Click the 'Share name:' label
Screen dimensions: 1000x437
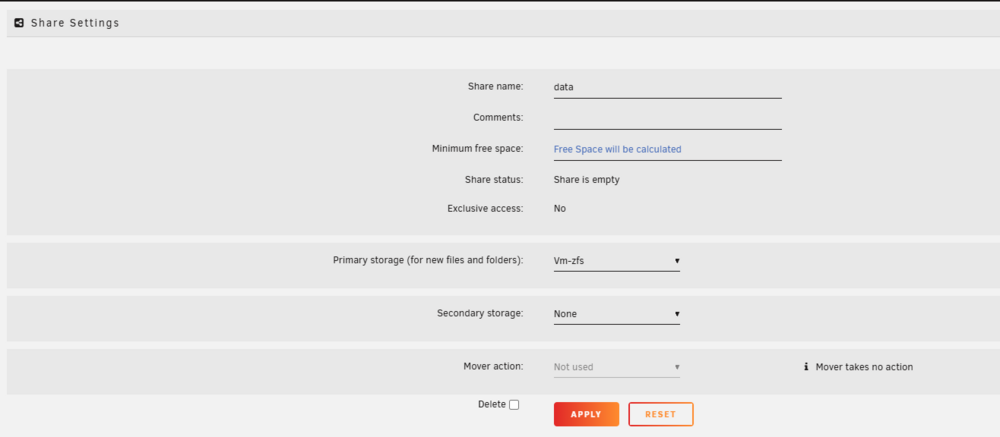click(496, 86)
